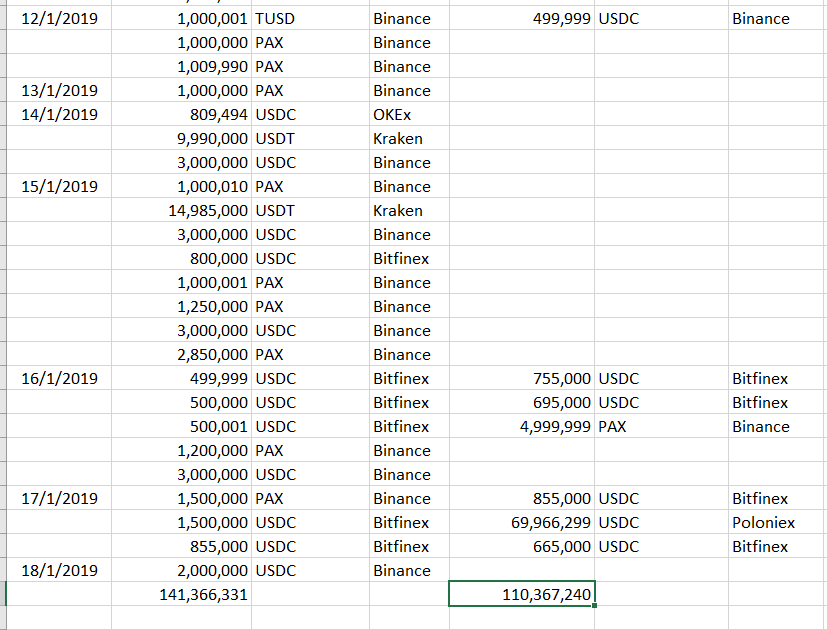Select the 4,999,999 amount cell
The image size is (827, 630).
pyautogui.click(x=522, y=426)
